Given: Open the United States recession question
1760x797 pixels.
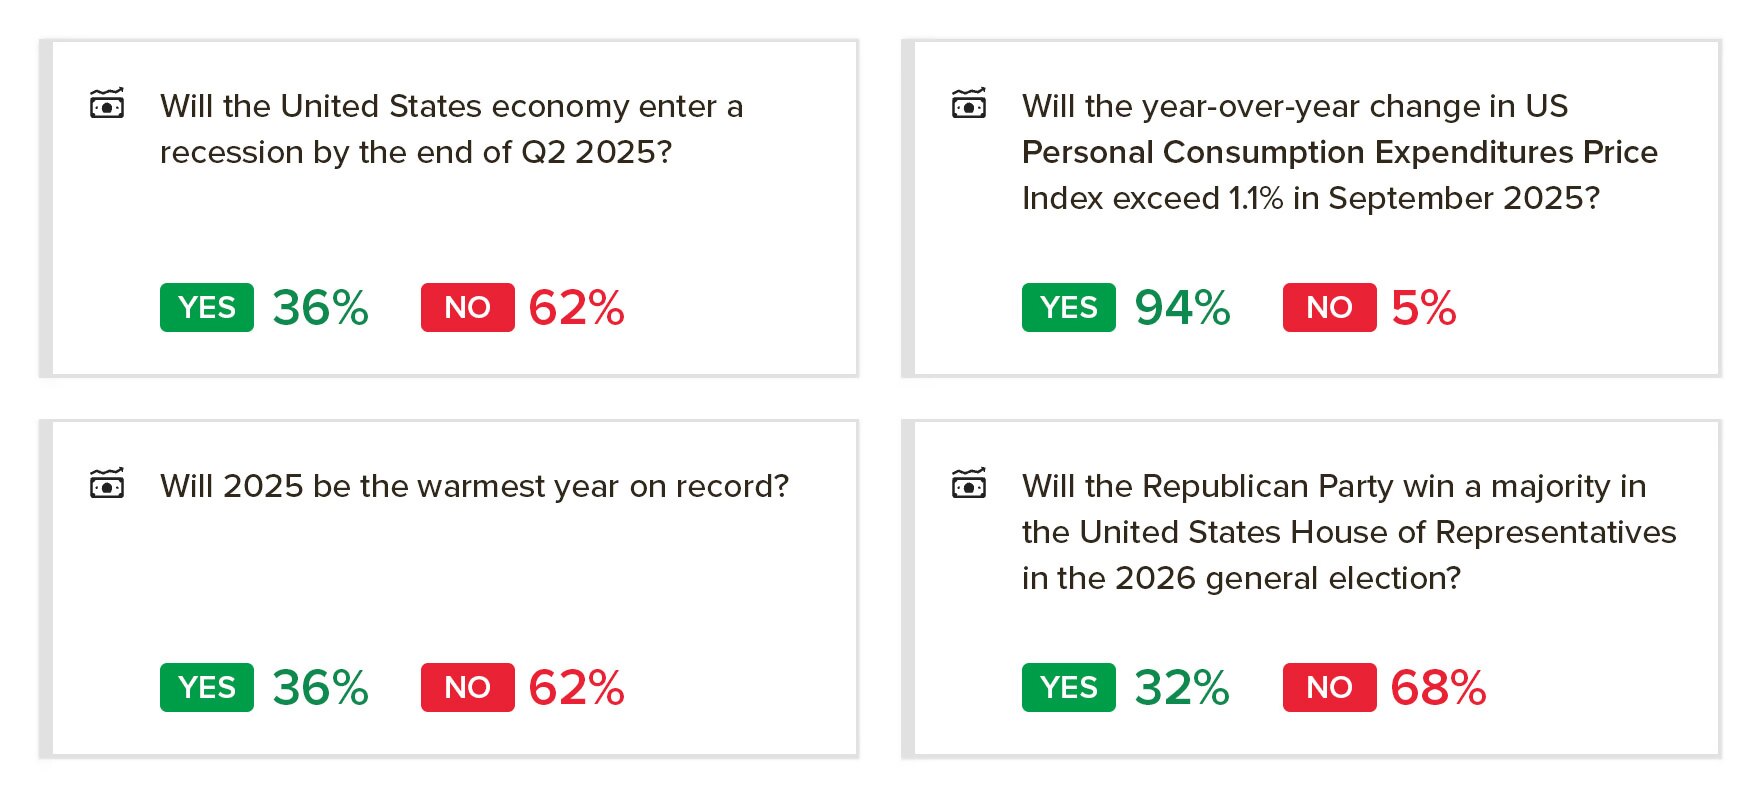Looking at the screenshot, I should [451, 129].
